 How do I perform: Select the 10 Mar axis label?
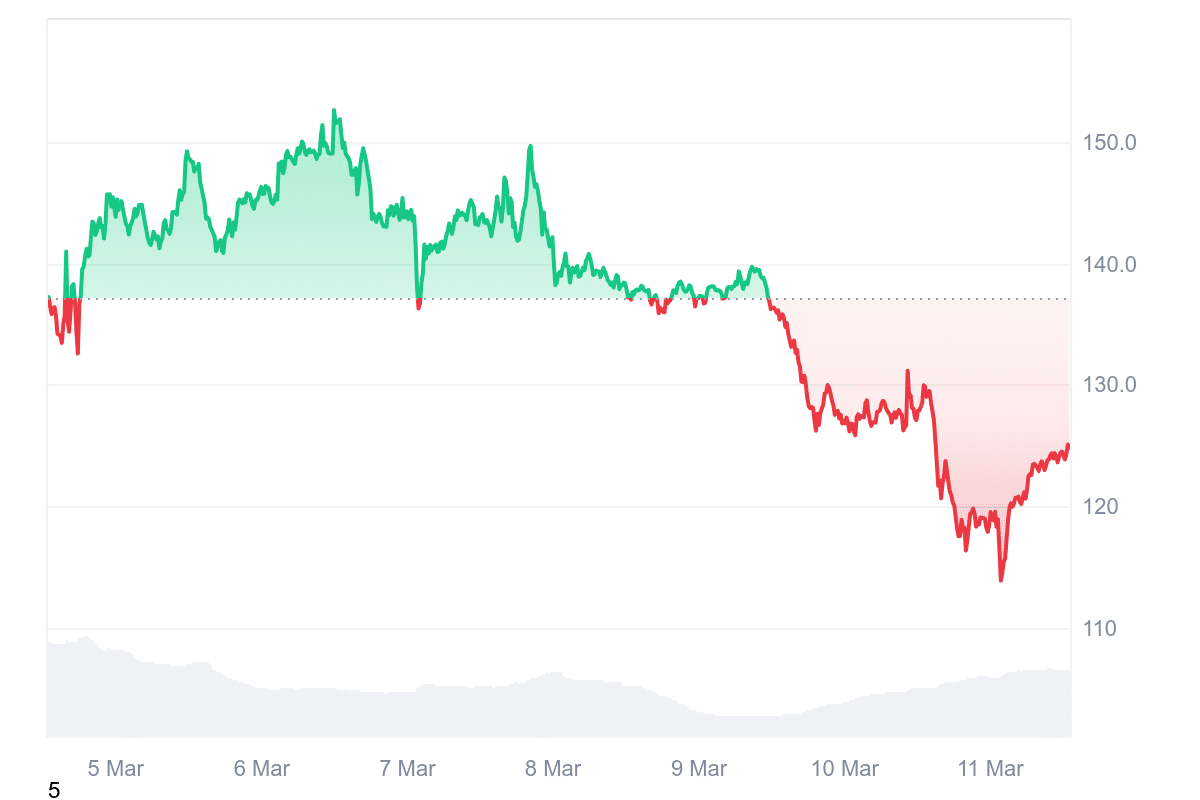(845, 768)
